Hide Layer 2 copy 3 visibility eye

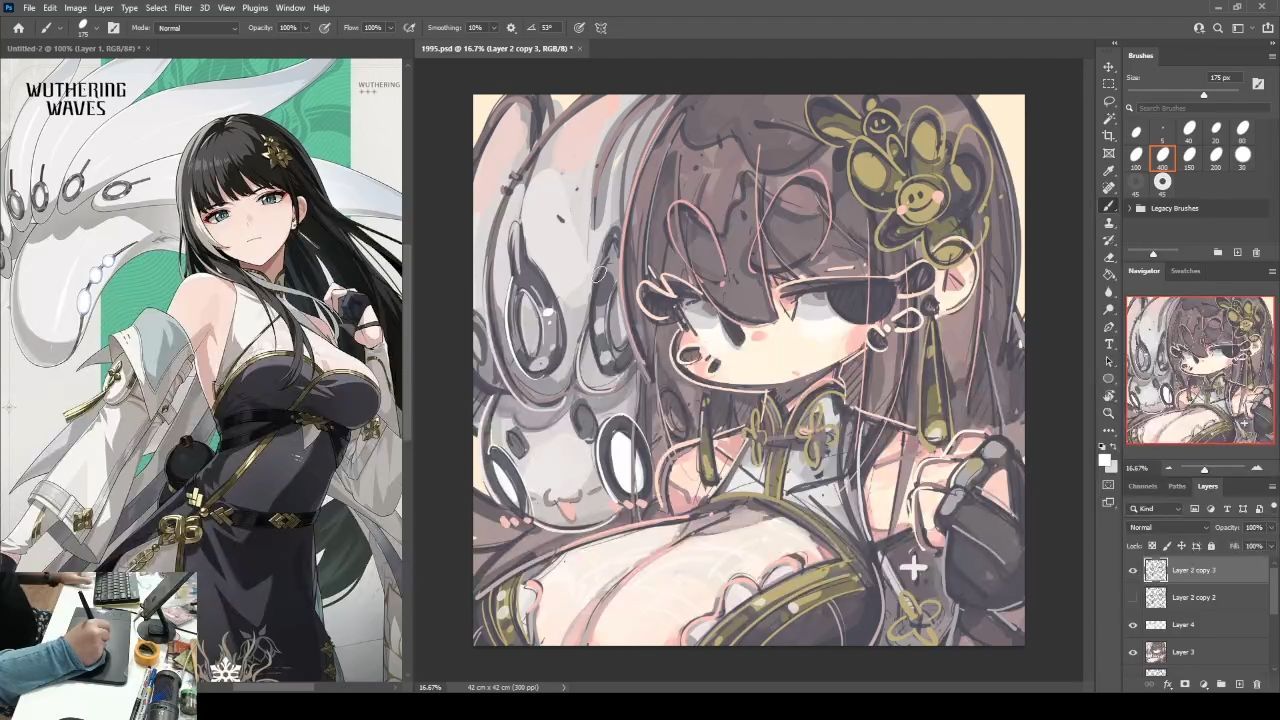pyautogui.click(x=1133, y=570)
